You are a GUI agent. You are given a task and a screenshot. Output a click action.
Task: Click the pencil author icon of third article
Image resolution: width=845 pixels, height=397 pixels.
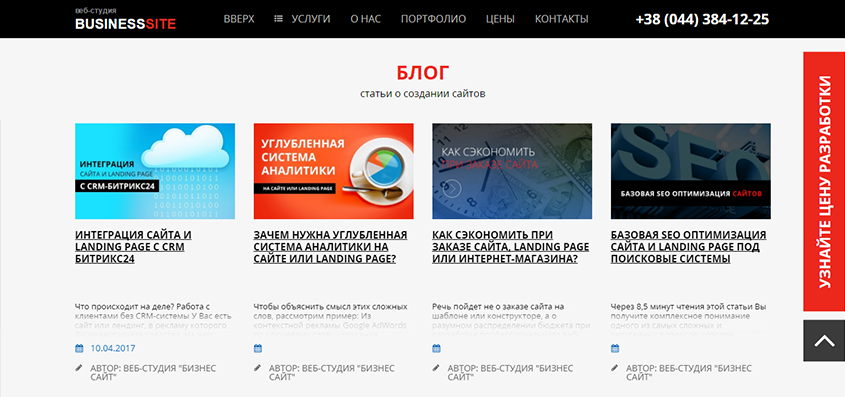pos(436,368)
